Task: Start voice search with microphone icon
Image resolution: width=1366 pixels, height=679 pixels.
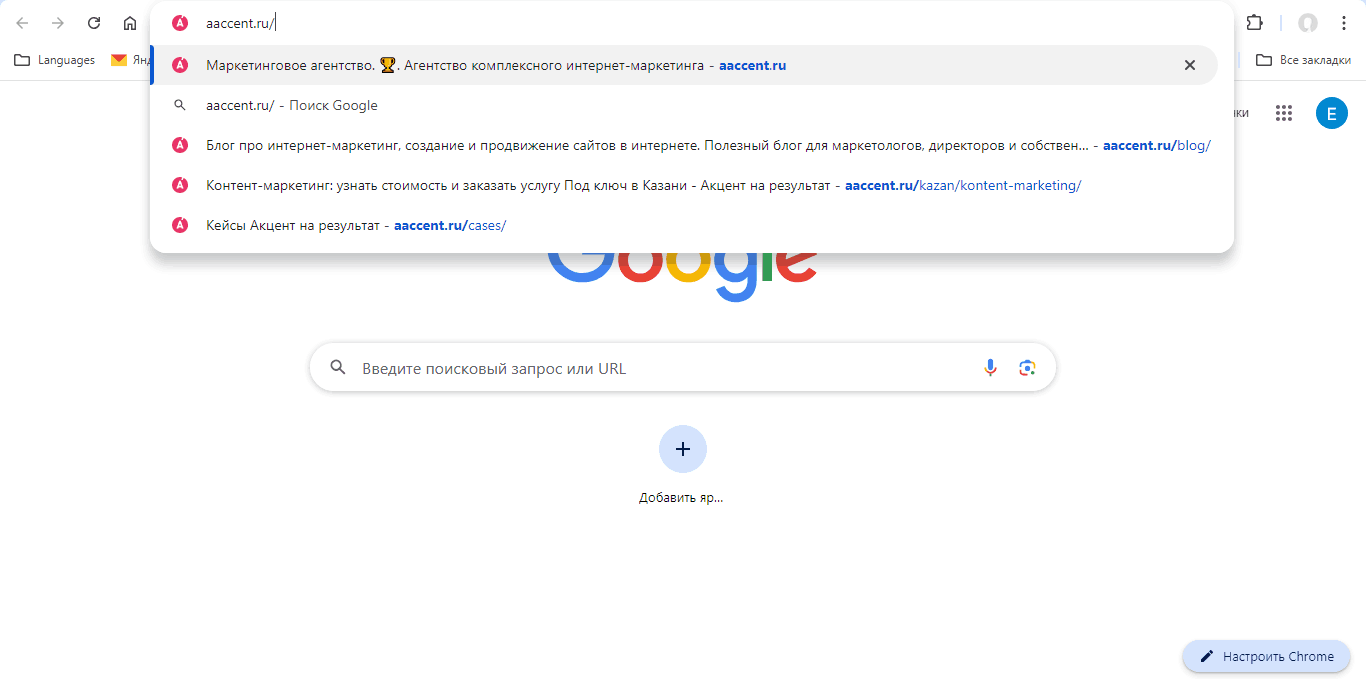Action: [990, 368]
